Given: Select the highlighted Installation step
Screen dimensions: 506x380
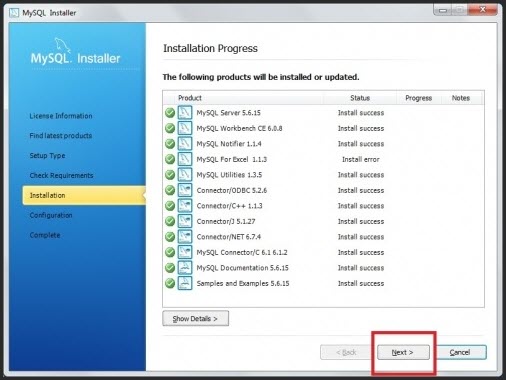Looking at the screenshot, I should (84, 195).
